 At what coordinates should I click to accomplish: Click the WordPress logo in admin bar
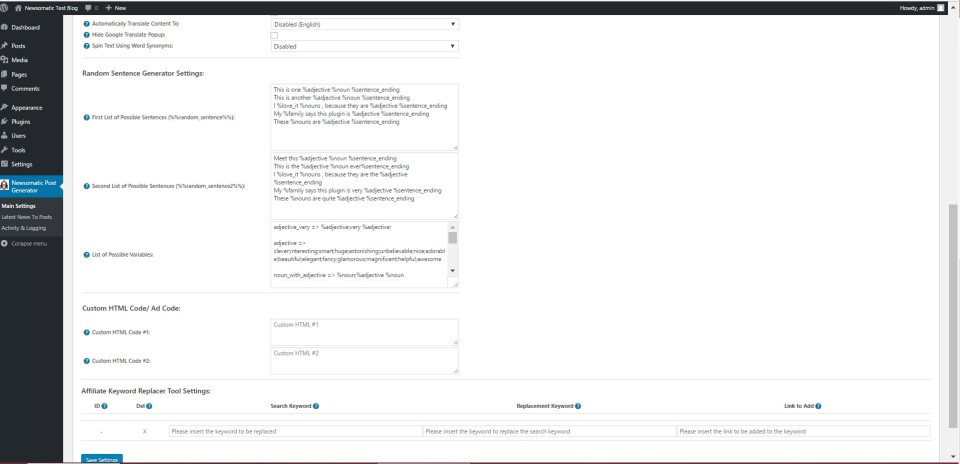pos(6,7)
